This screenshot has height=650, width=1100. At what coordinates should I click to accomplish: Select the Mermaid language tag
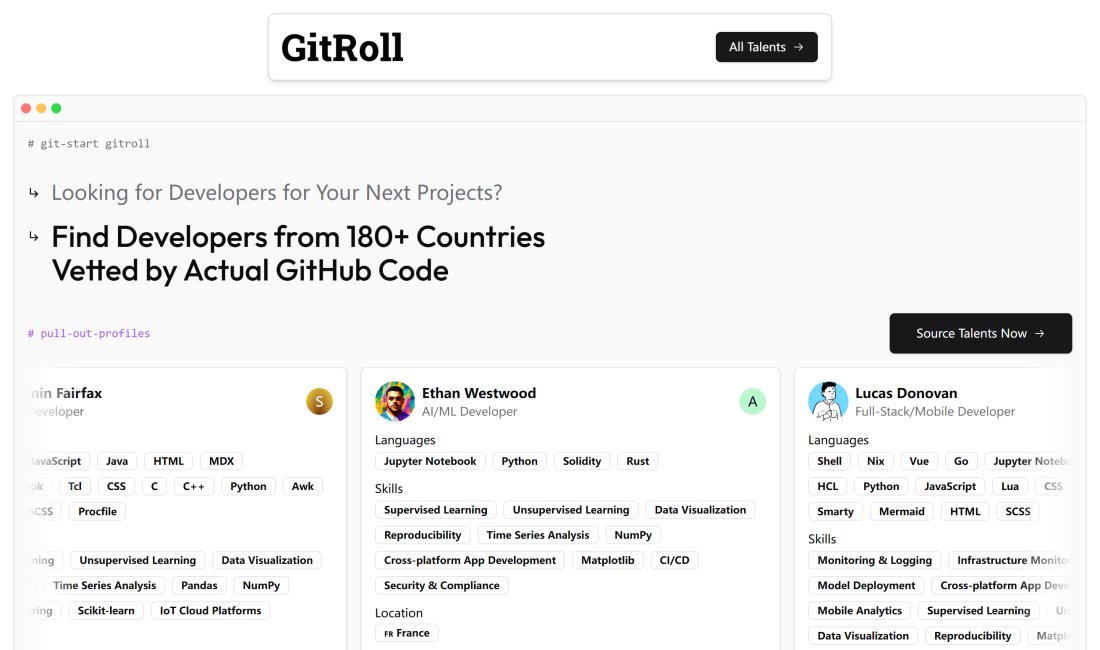tap(901, 512)
